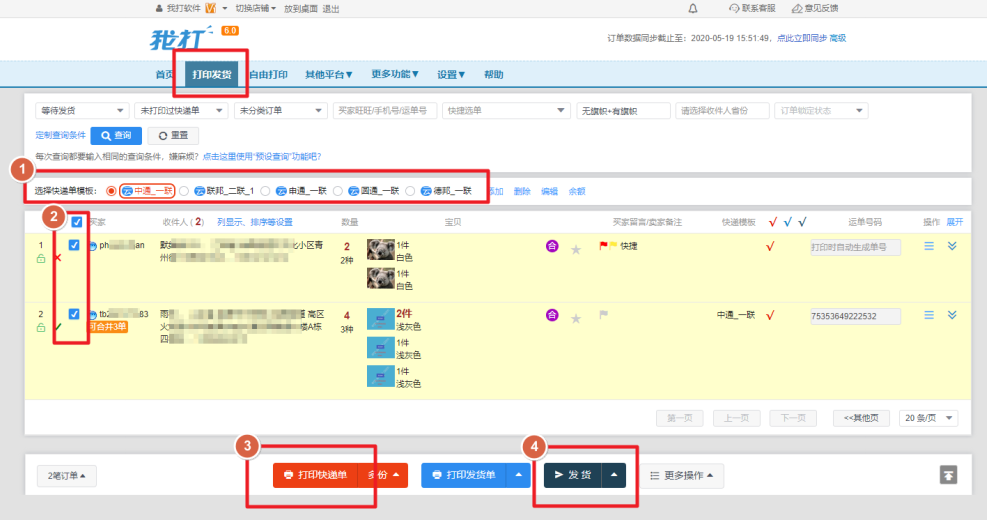Open the arrow next to 打印发货单
This screenshot has height=520, width=987.
coord(518,475)
